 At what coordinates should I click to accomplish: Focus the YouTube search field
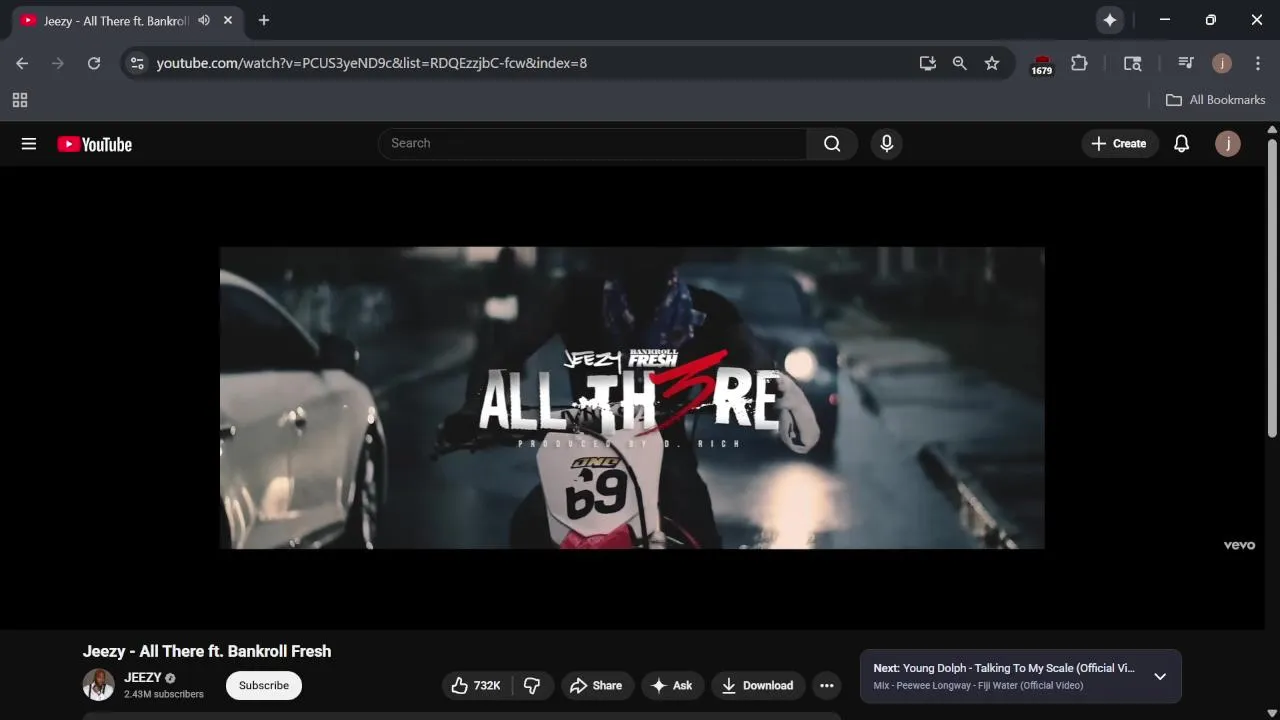click(593, 144)
